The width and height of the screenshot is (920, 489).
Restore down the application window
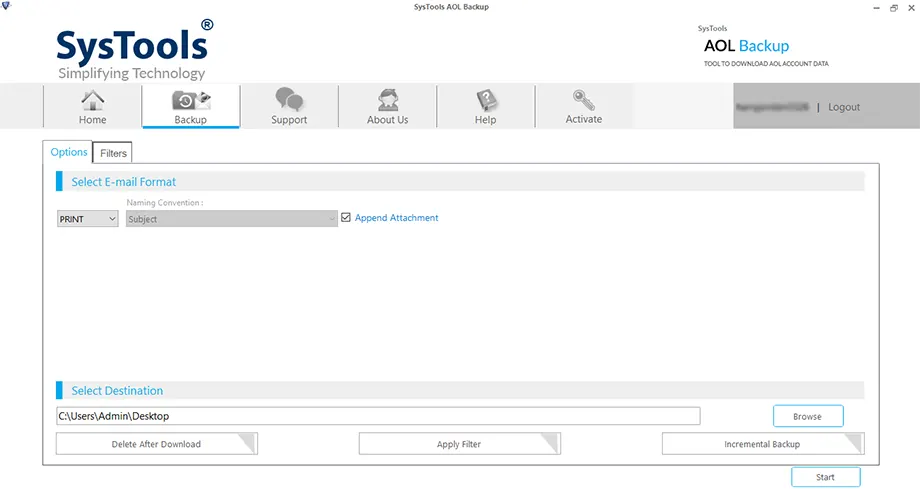tap(894, 8)
